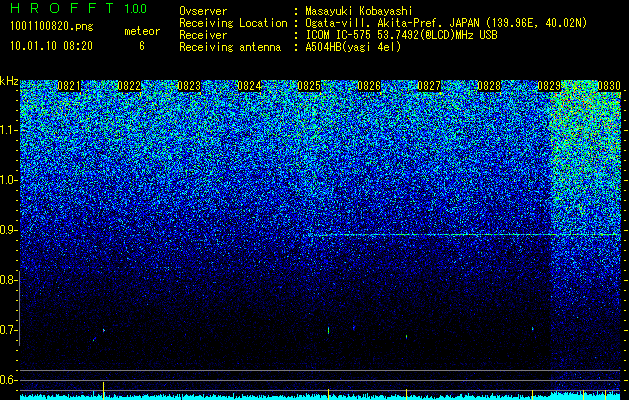Click the 0830 time marker
This screenshot has width=629, height=400.
pos(609,86)
